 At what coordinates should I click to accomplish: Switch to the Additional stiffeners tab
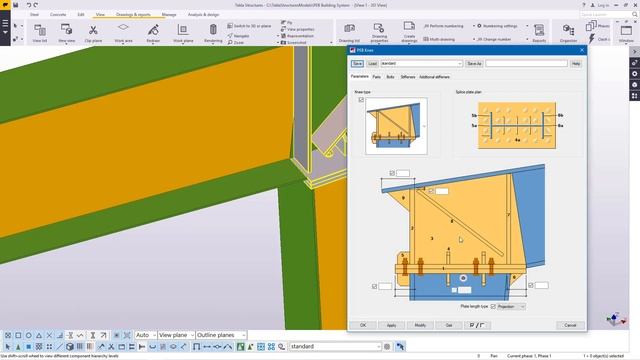pos(434,77)
